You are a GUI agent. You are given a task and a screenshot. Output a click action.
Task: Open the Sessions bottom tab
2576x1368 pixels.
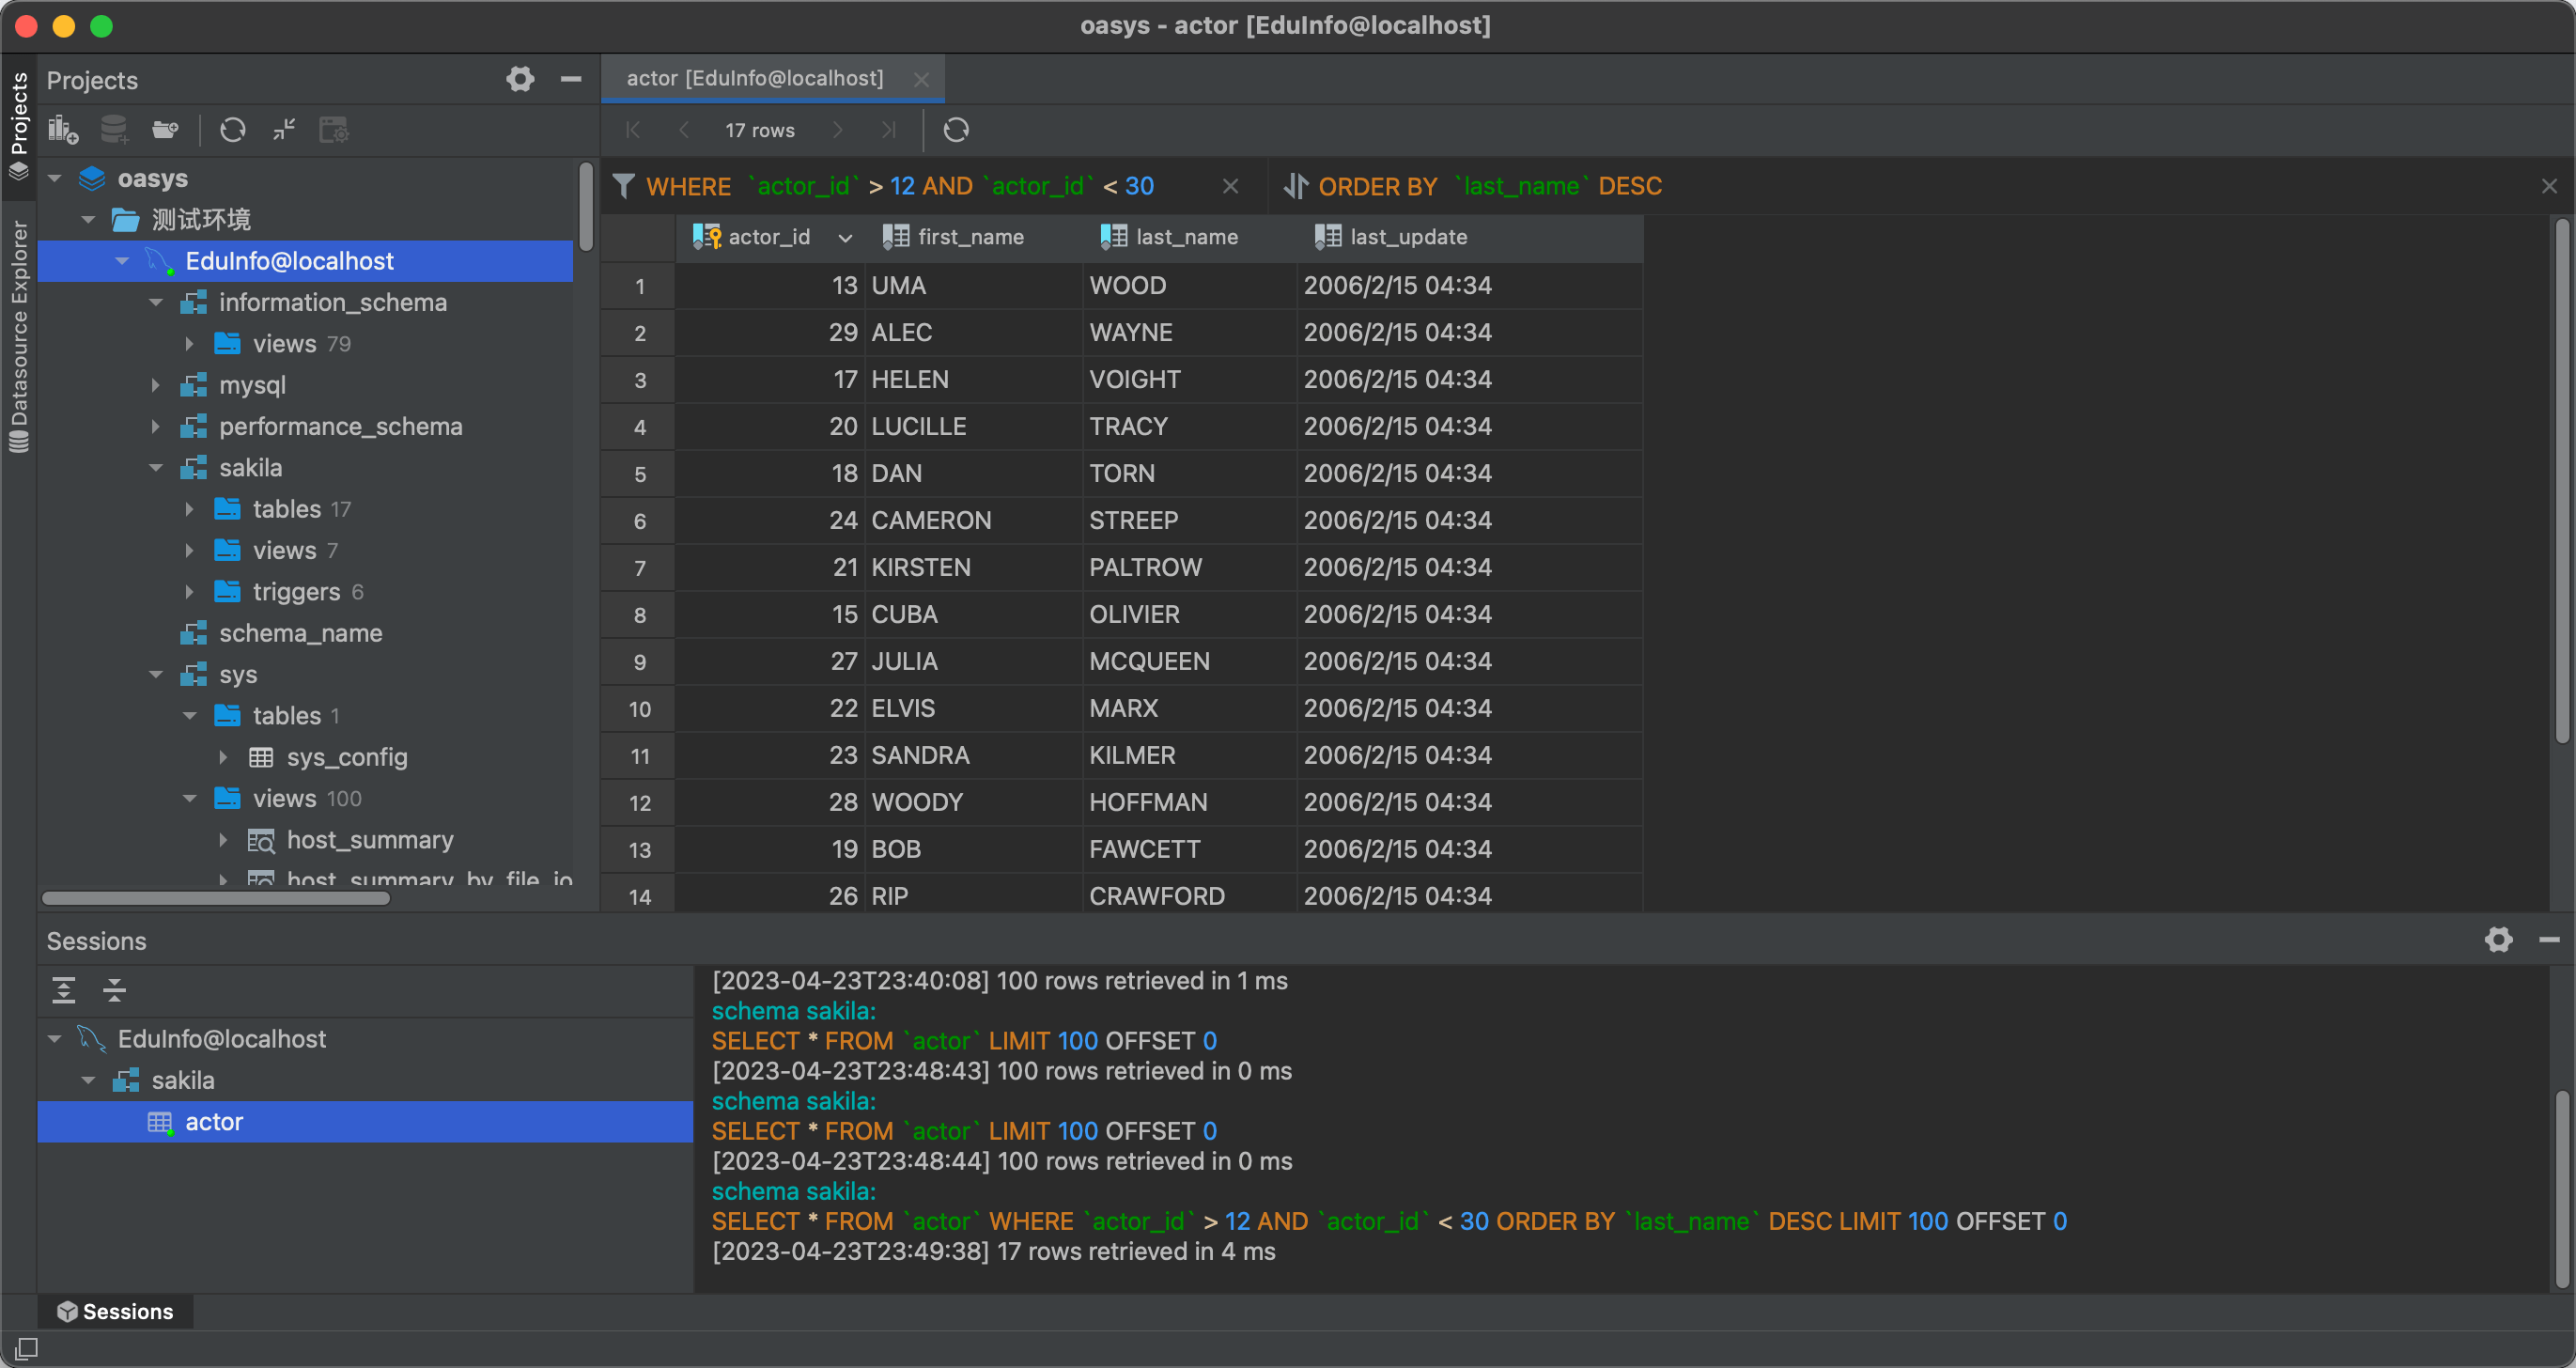coord(116,1311)
